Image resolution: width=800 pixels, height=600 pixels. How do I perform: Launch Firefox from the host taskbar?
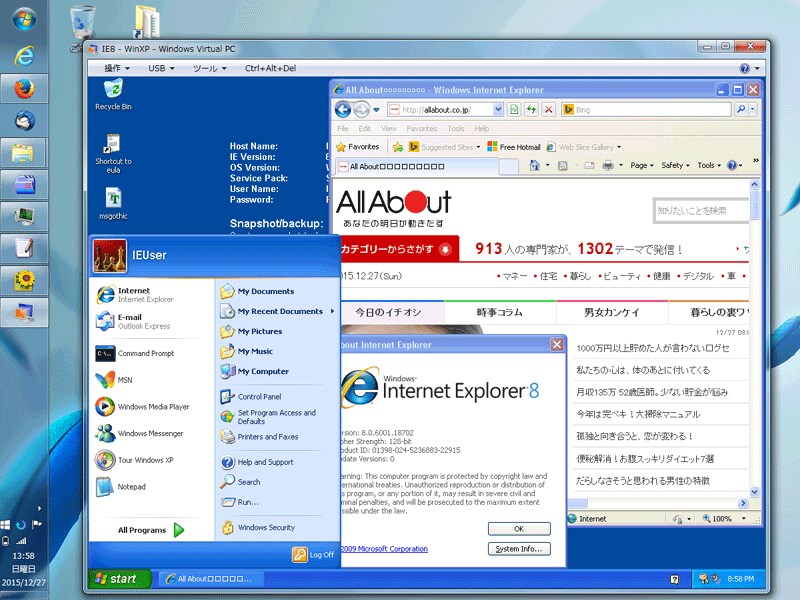[x=24, y=89]
